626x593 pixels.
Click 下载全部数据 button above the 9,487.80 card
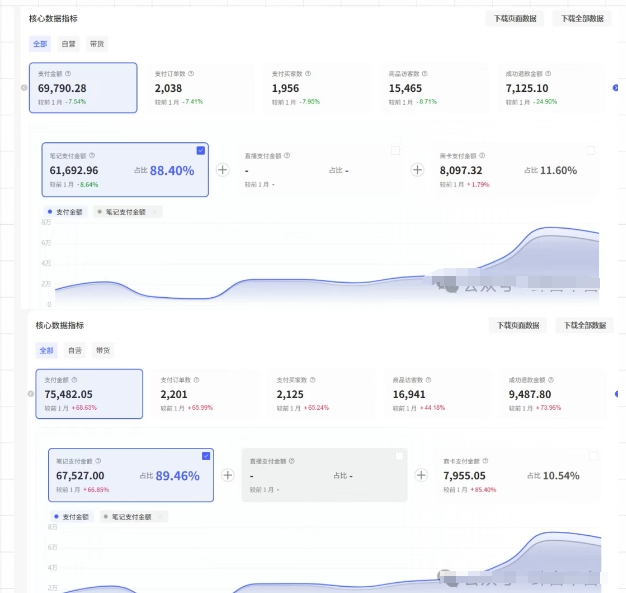pyautogui.click(x=585, y=325)
